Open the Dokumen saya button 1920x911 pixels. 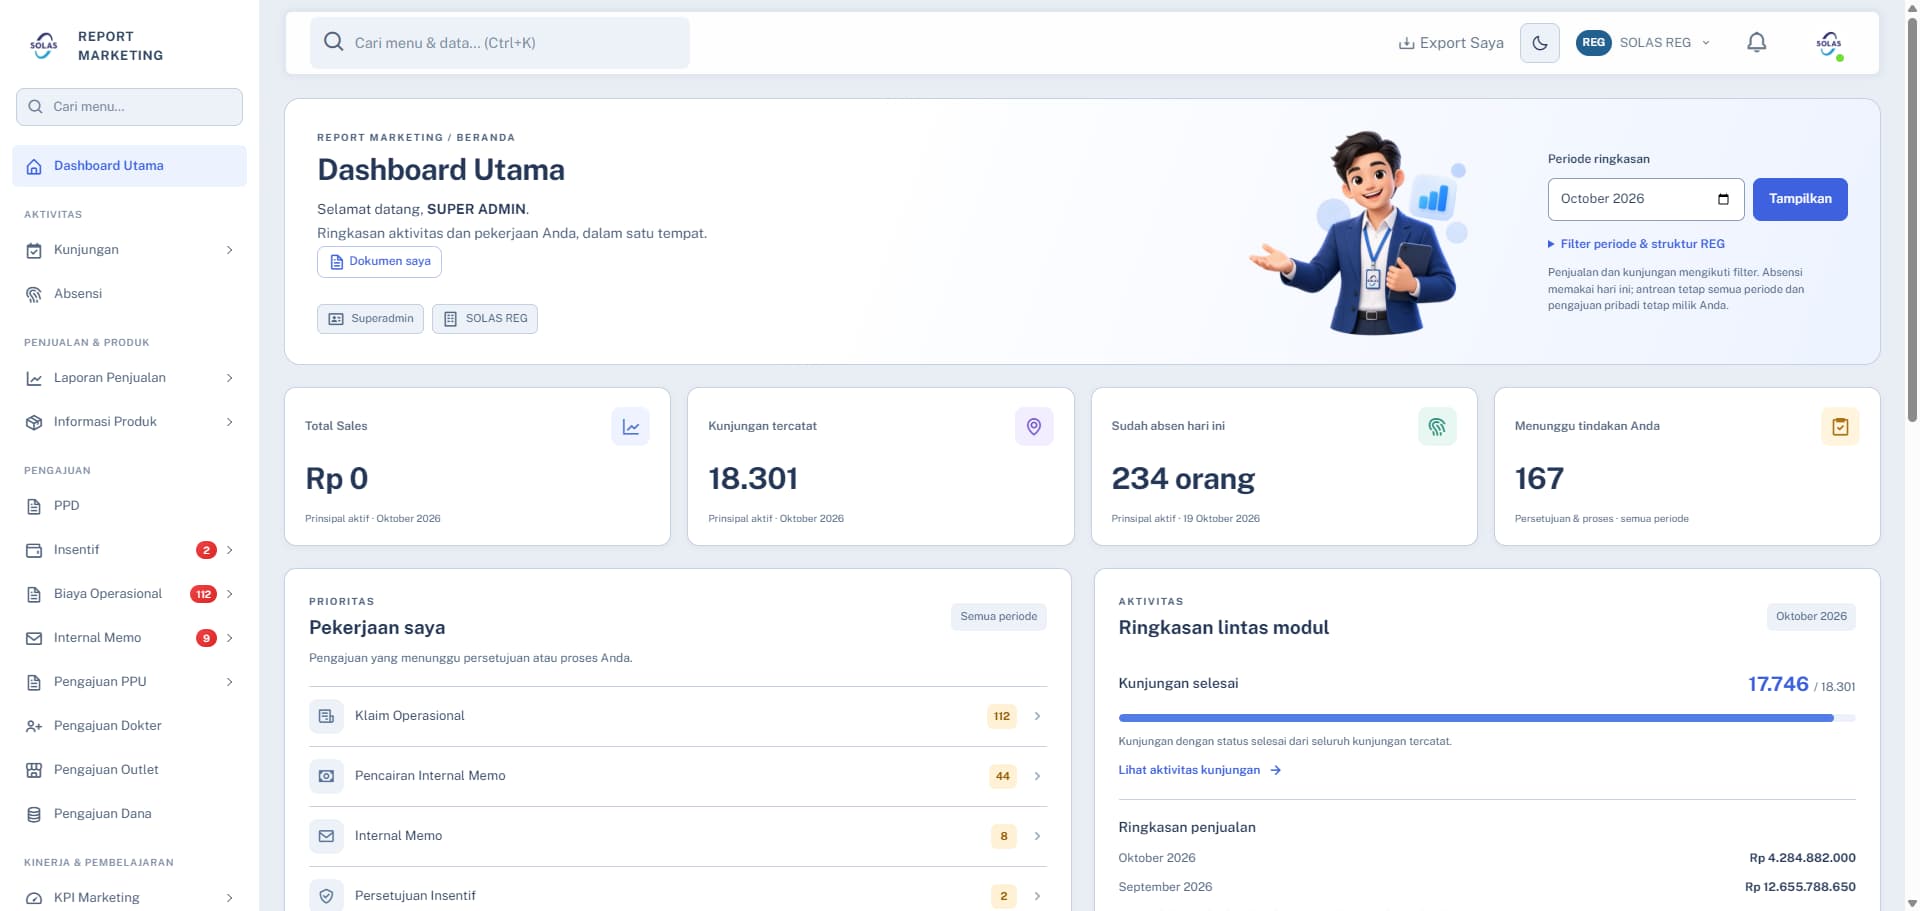point(379,262)
